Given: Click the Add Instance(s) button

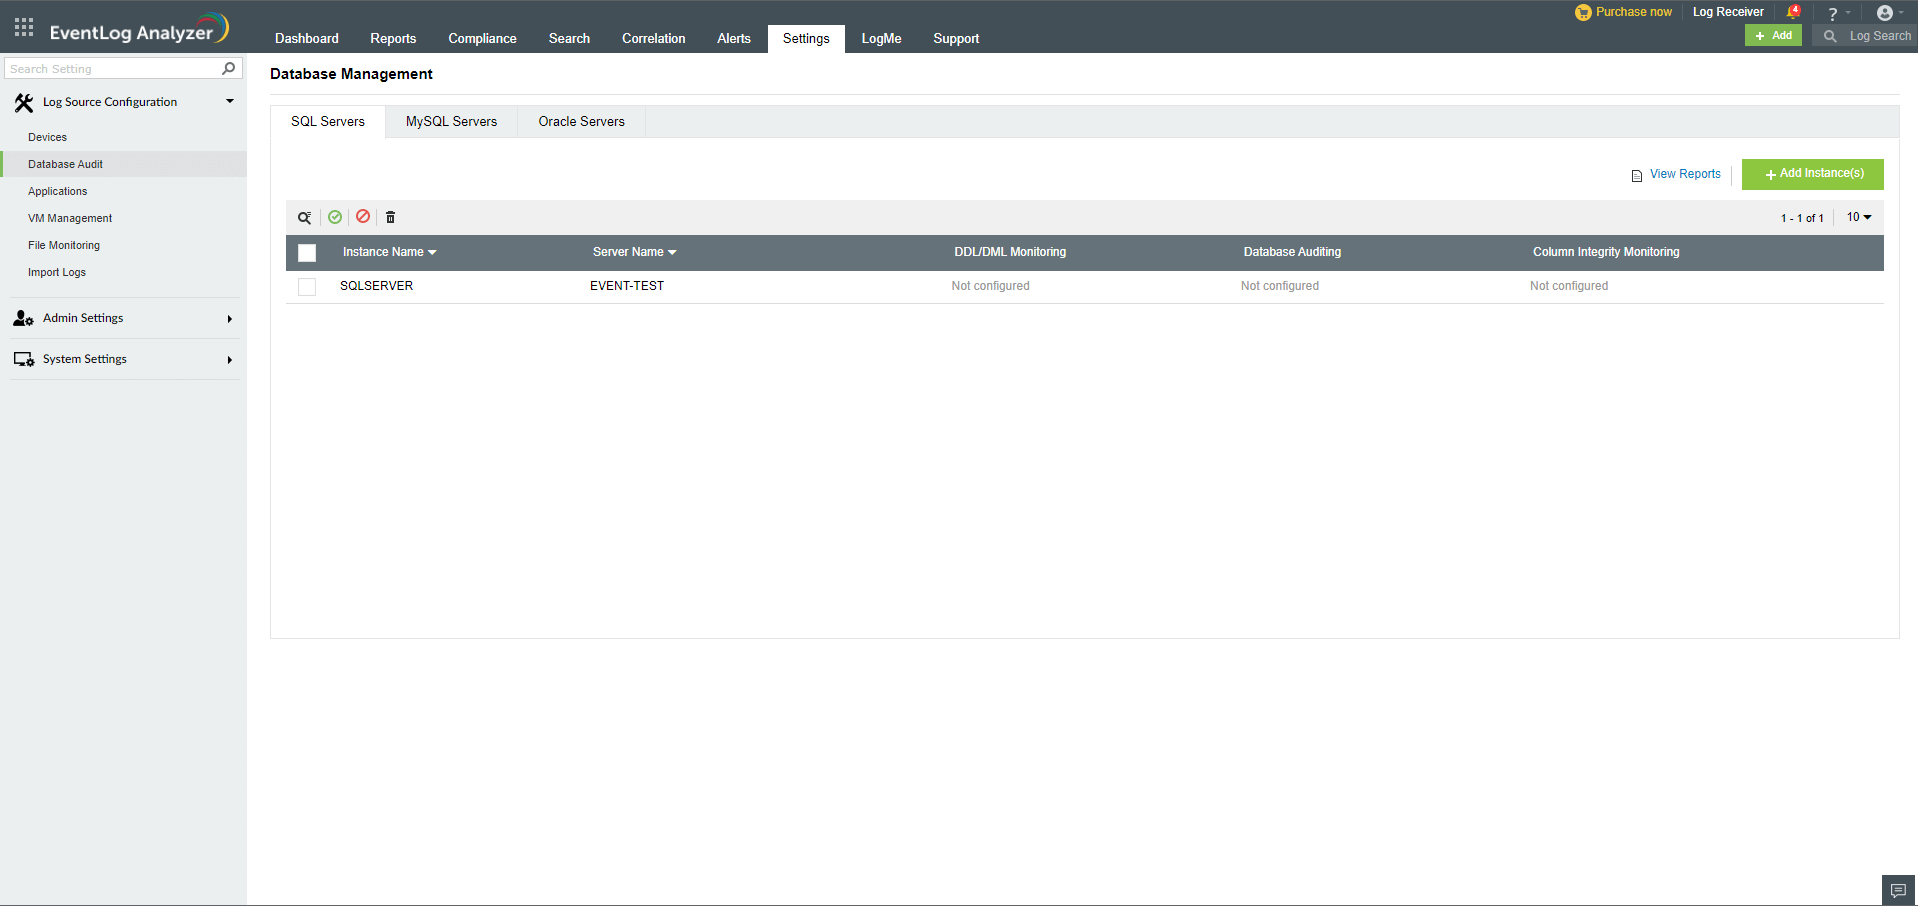Looking at the screenshot, I should [x=1811, y=173].
